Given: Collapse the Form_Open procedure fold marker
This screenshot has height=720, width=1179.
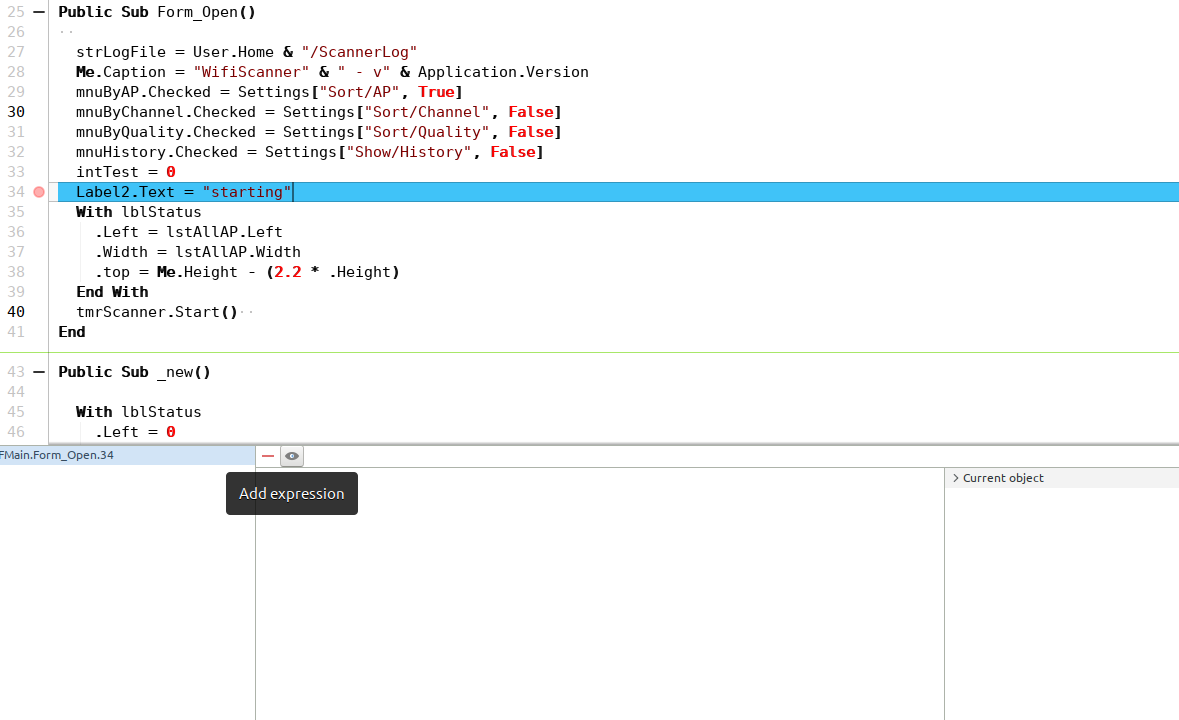Looking at the screenshot, I should (39, 12).
